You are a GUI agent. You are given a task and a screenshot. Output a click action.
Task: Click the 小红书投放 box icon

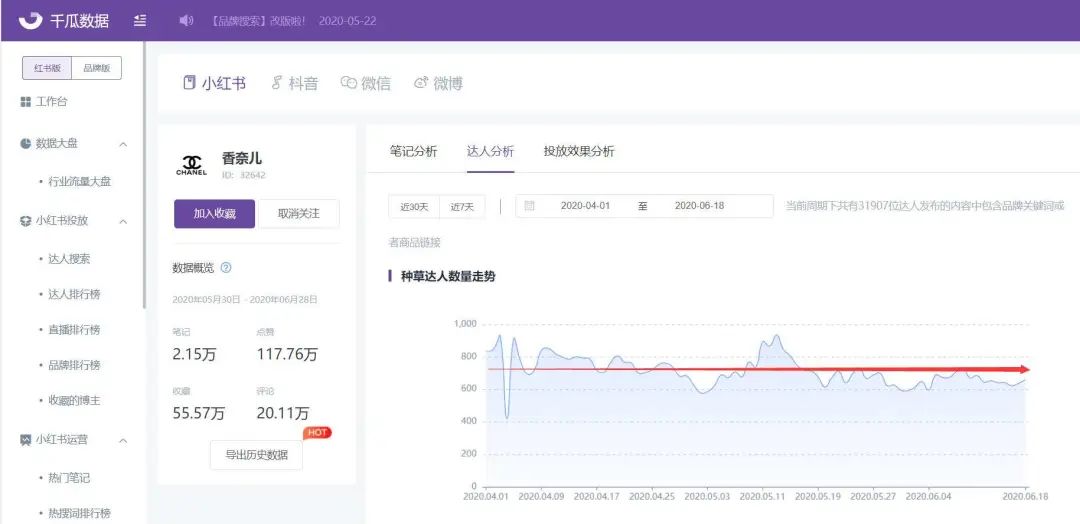(x=25, y=221)
